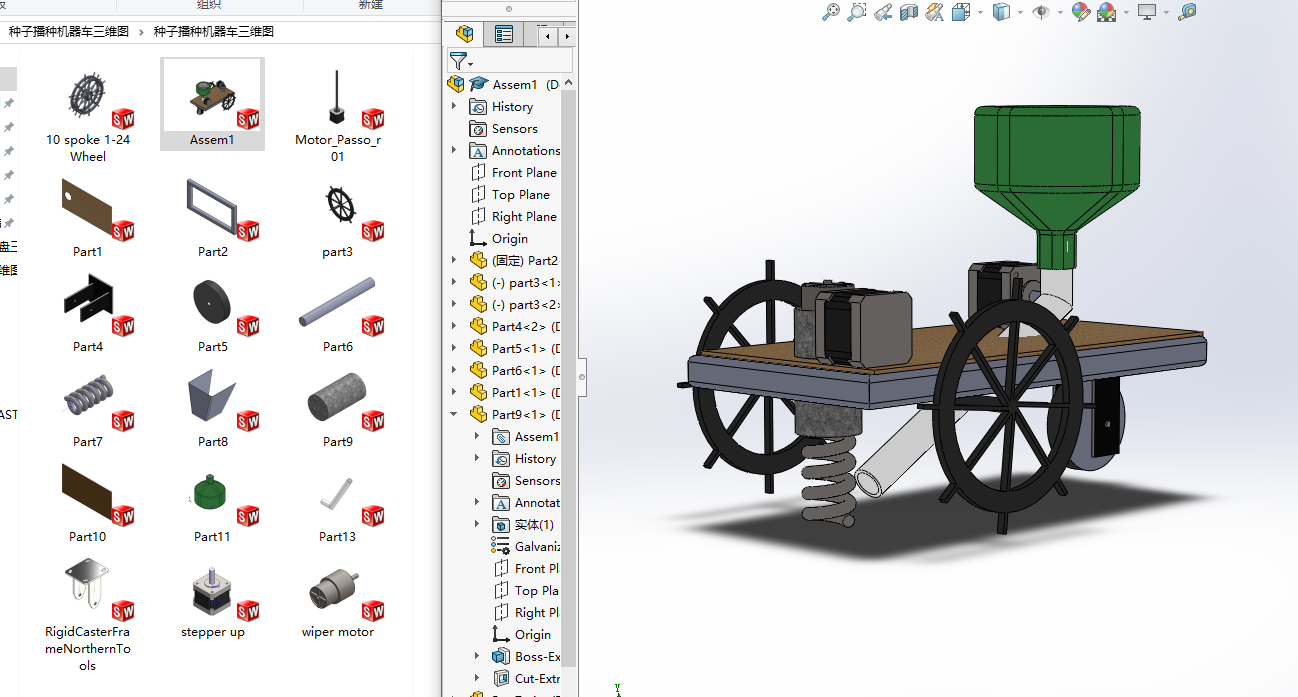This screenshot has height=697, width=1298.
Task: Expand the Annotations folder in tree
Action: point(454,150)
